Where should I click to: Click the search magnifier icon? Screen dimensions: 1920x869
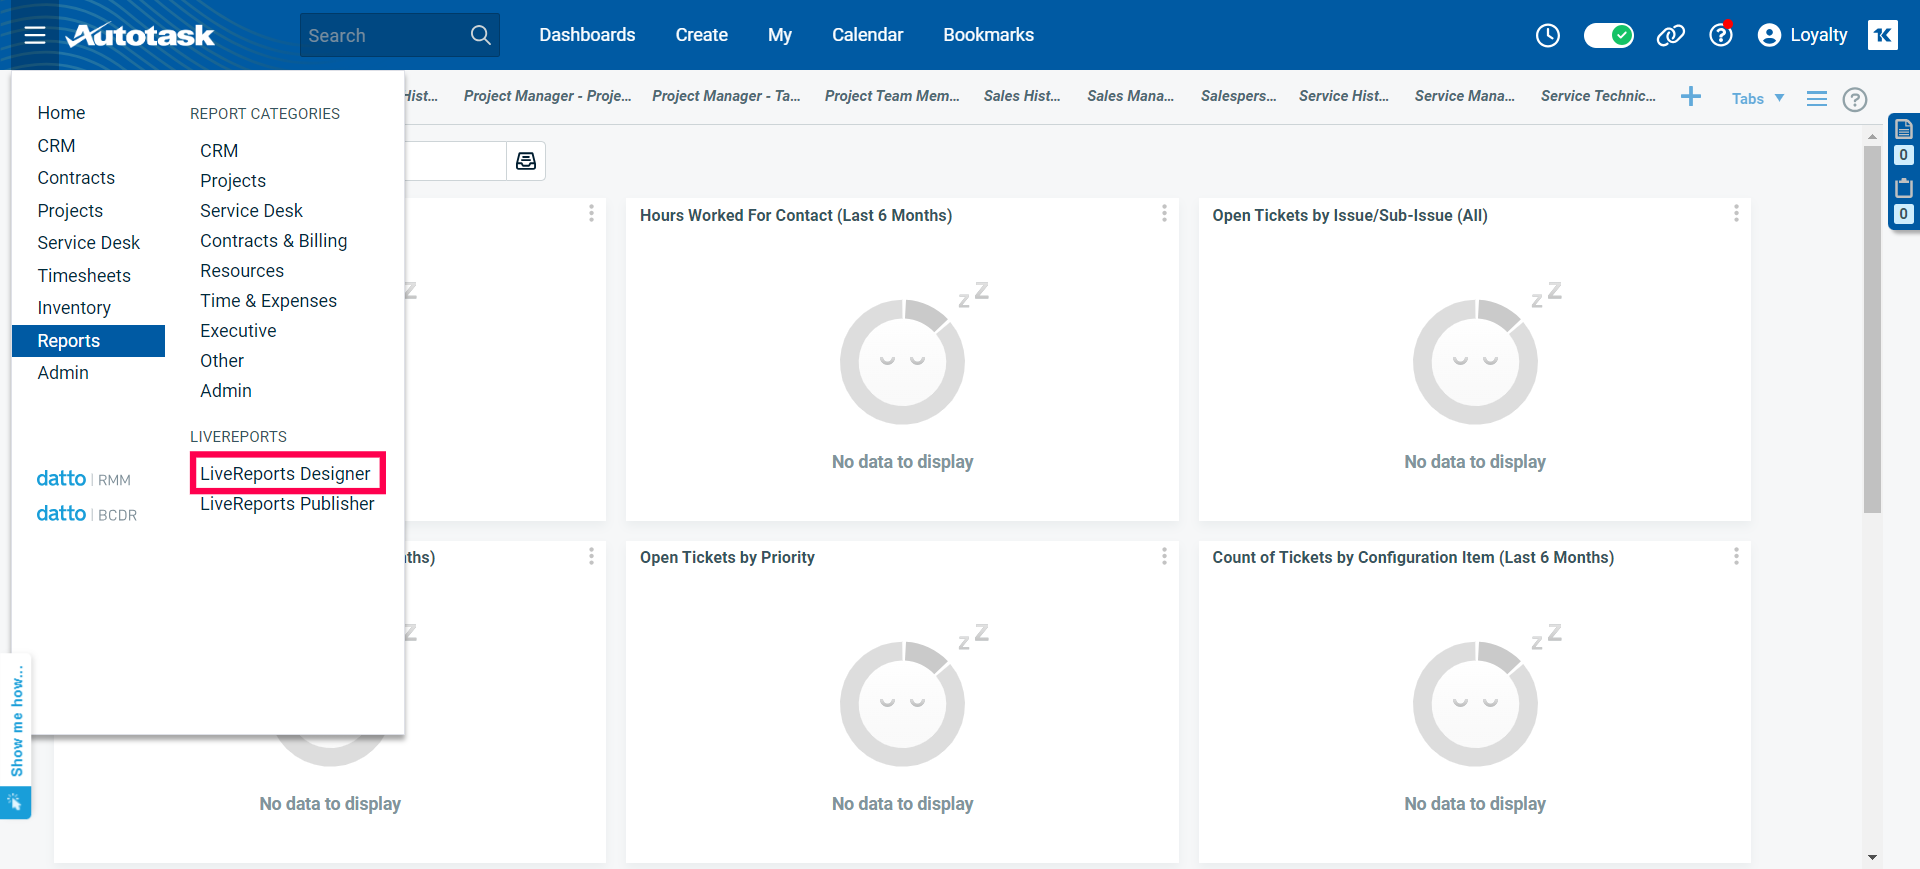(480, 35)
